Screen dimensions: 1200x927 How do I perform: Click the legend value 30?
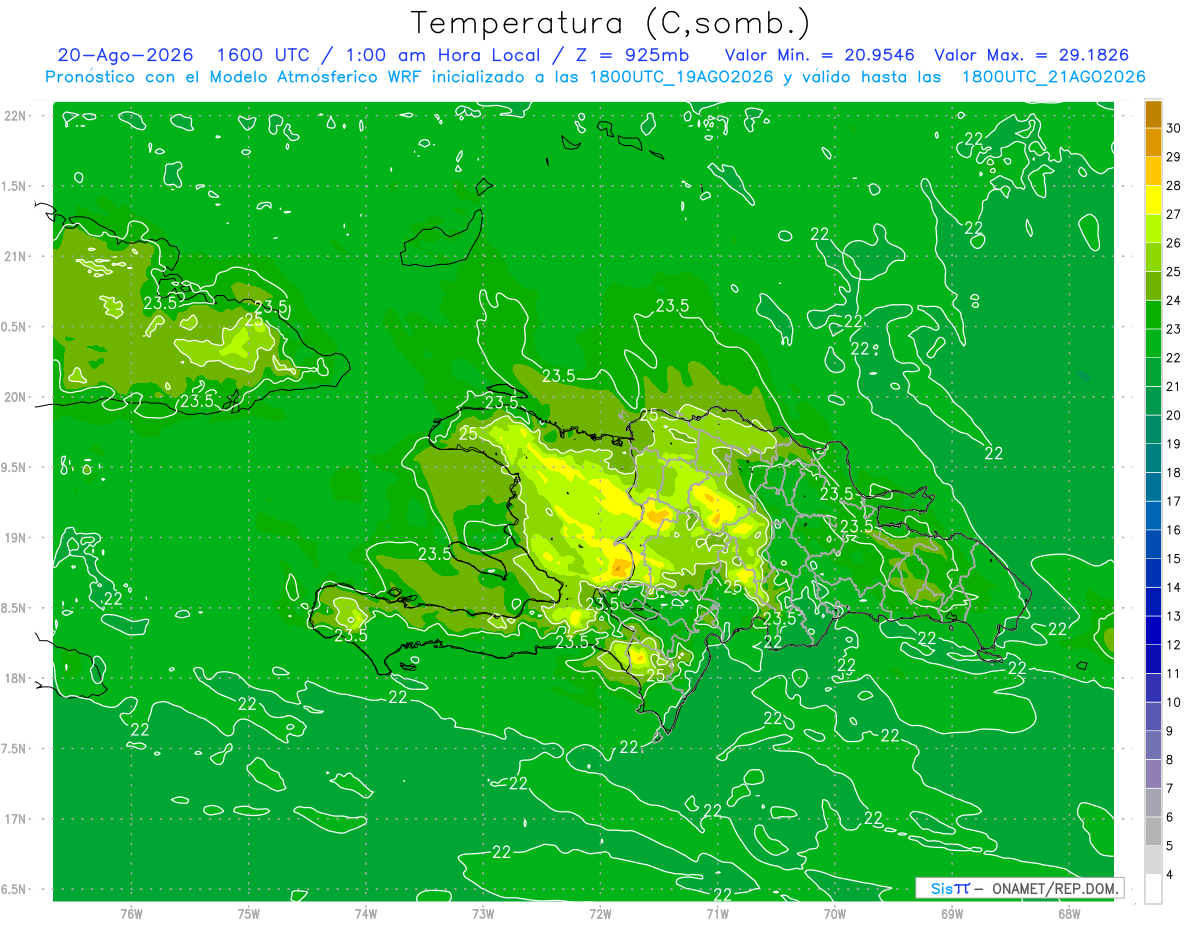(1173, 128)
